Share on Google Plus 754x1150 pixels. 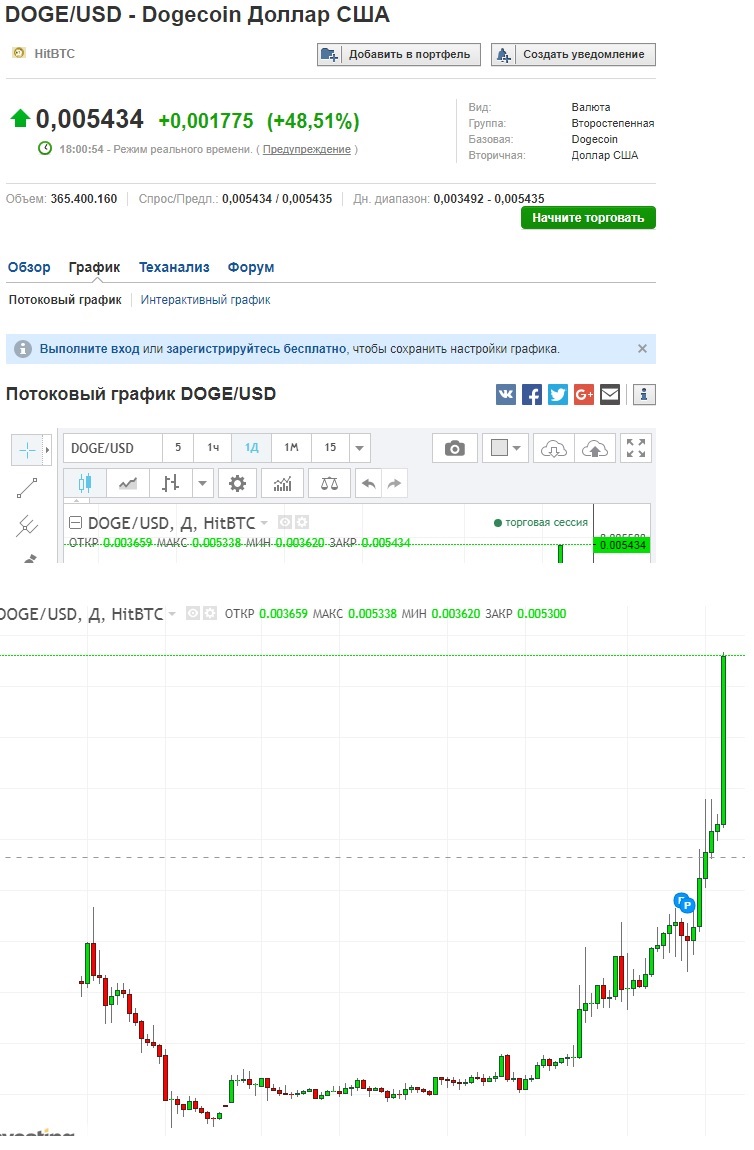584,395
